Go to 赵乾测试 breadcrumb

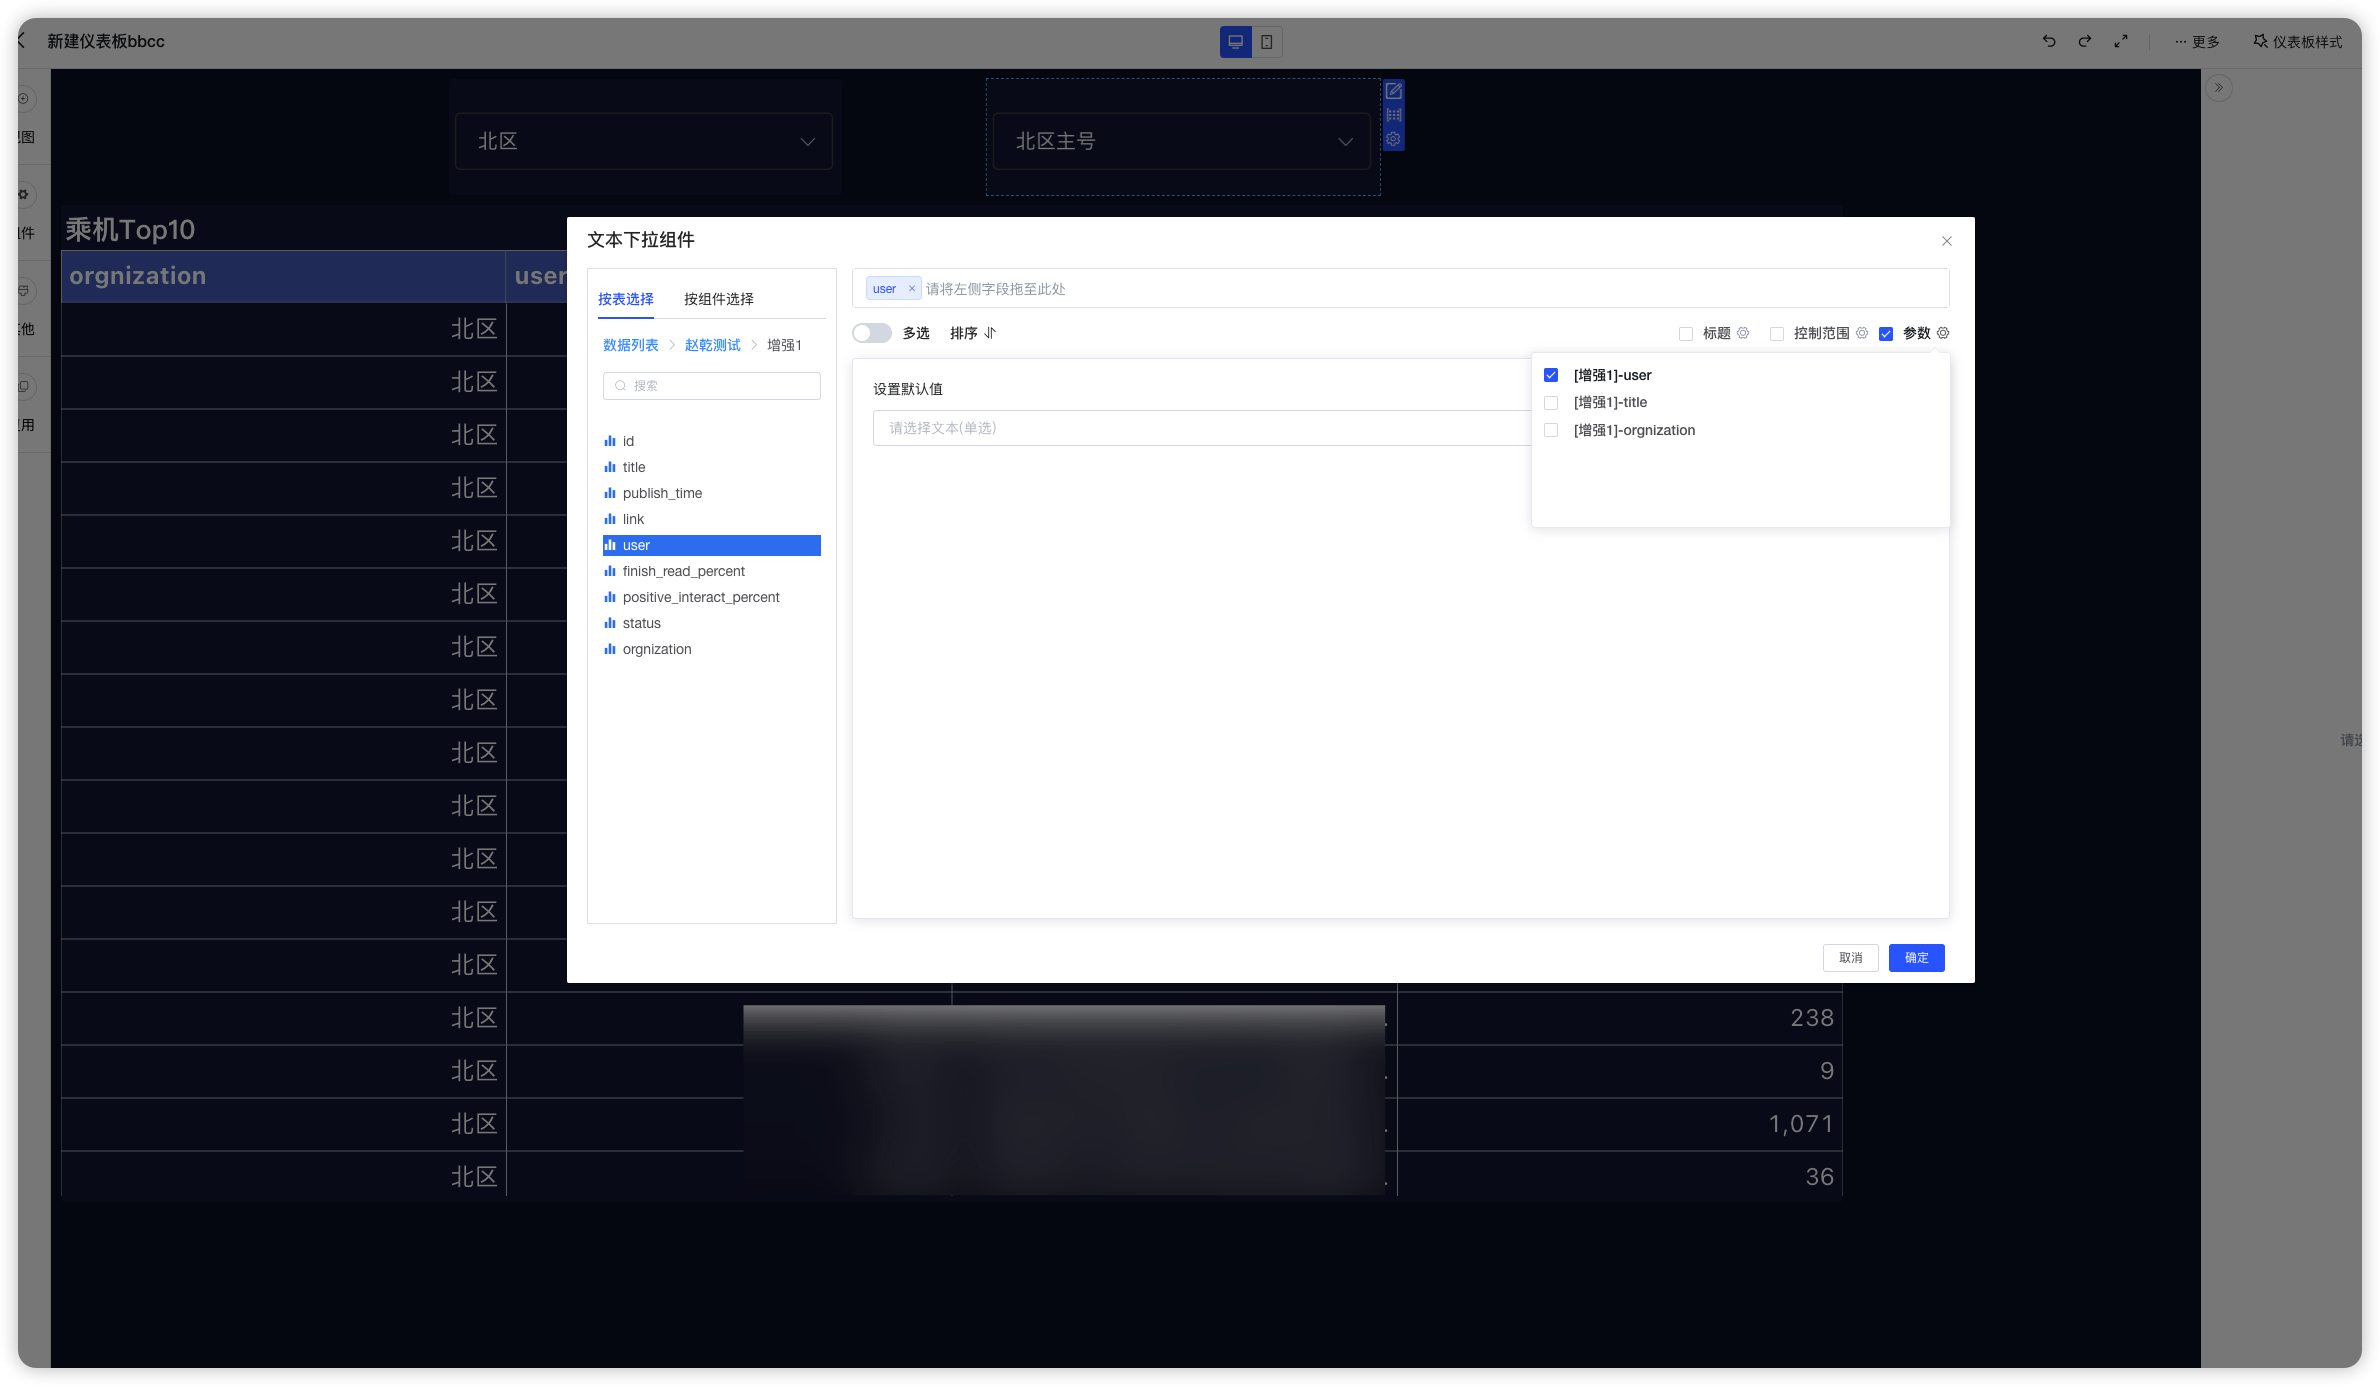coord(713,345)
